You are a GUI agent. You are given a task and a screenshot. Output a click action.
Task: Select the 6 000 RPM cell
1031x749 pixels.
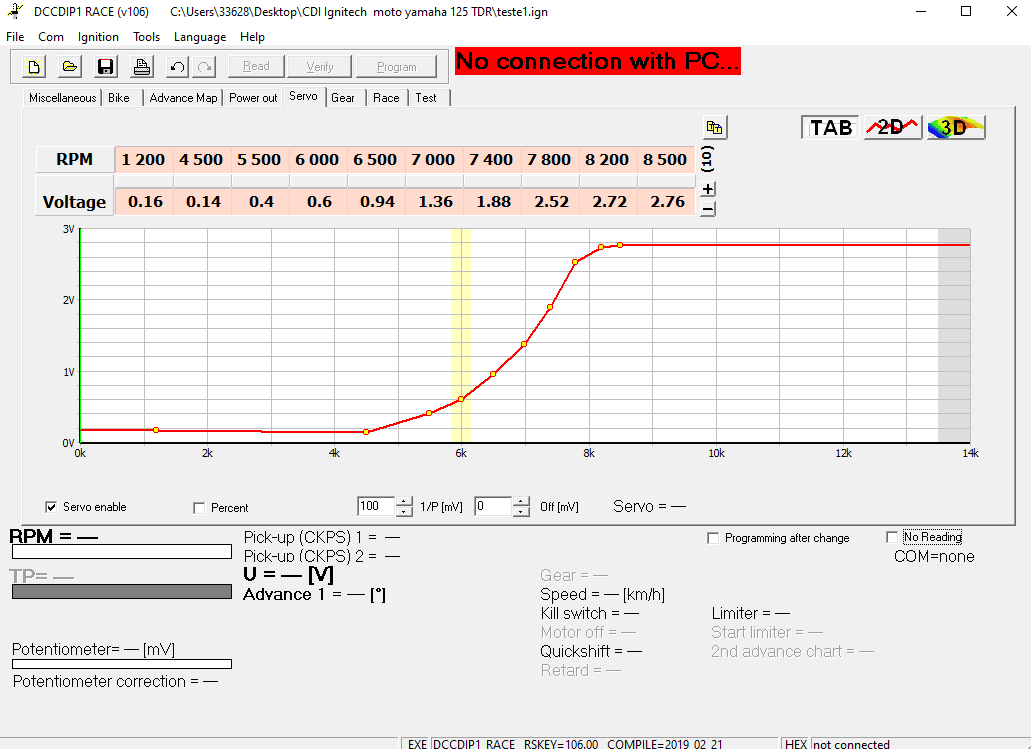[x=317, y=160]
